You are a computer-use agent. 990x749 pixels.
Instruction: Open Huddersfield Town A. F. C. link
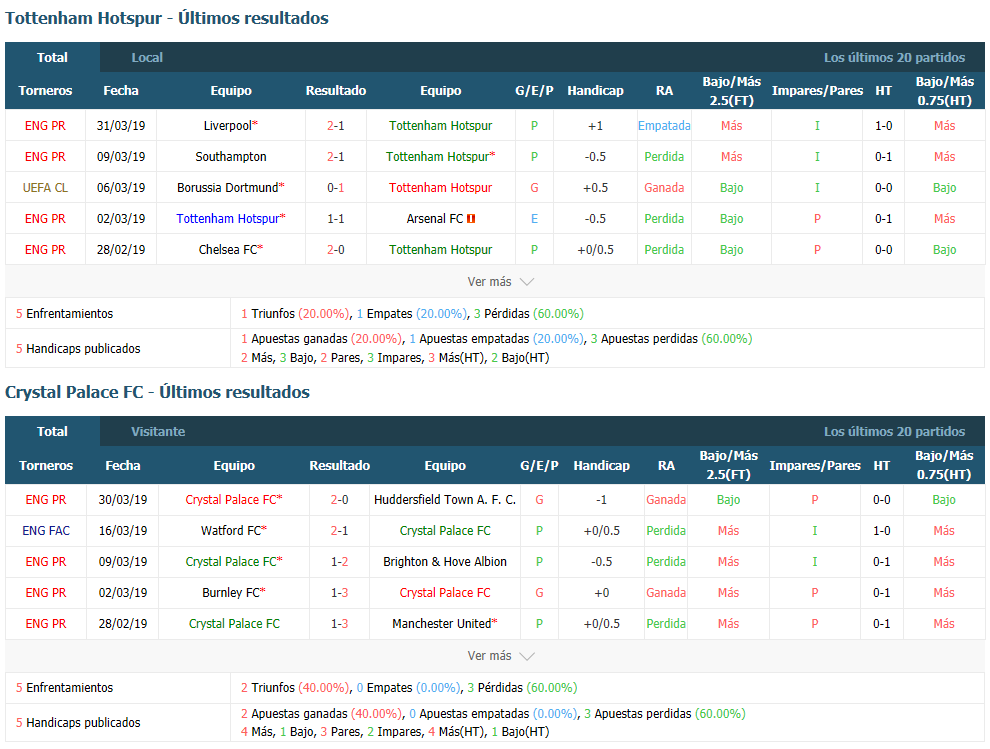point(444,500)
